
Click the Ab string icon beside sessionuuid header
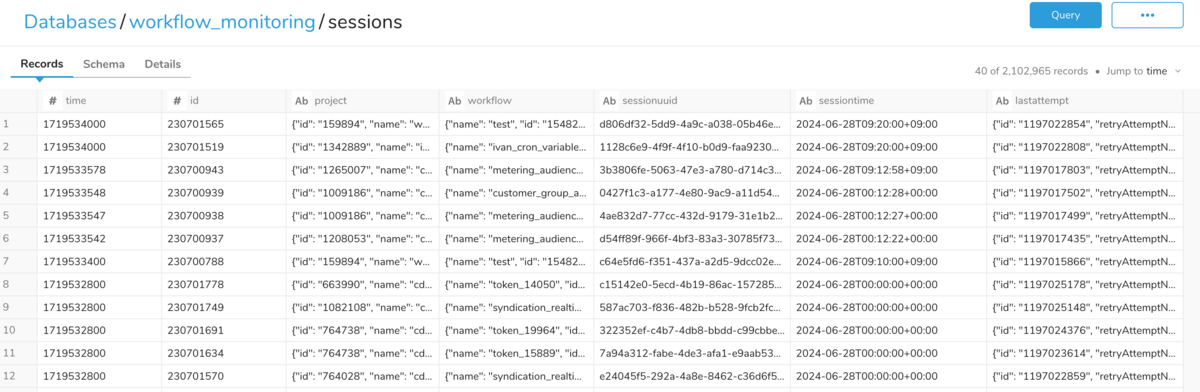click(608, 101)
